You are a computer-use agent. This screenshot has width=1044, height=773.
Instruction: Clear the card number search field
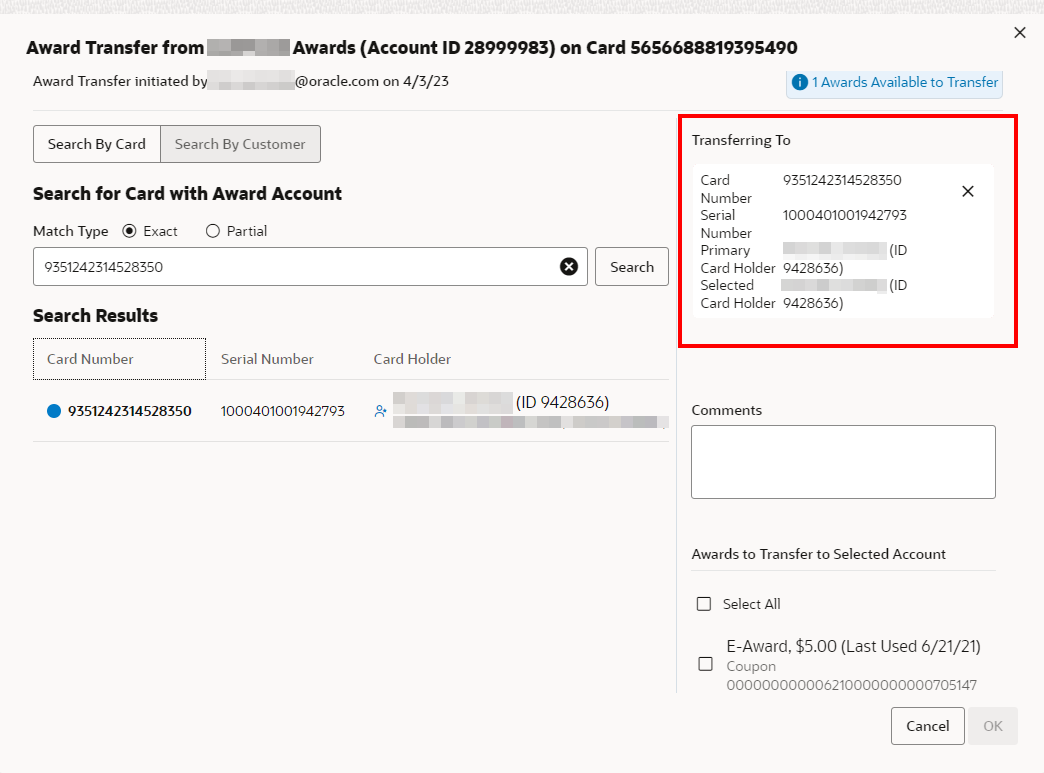[x=569, y=267]
